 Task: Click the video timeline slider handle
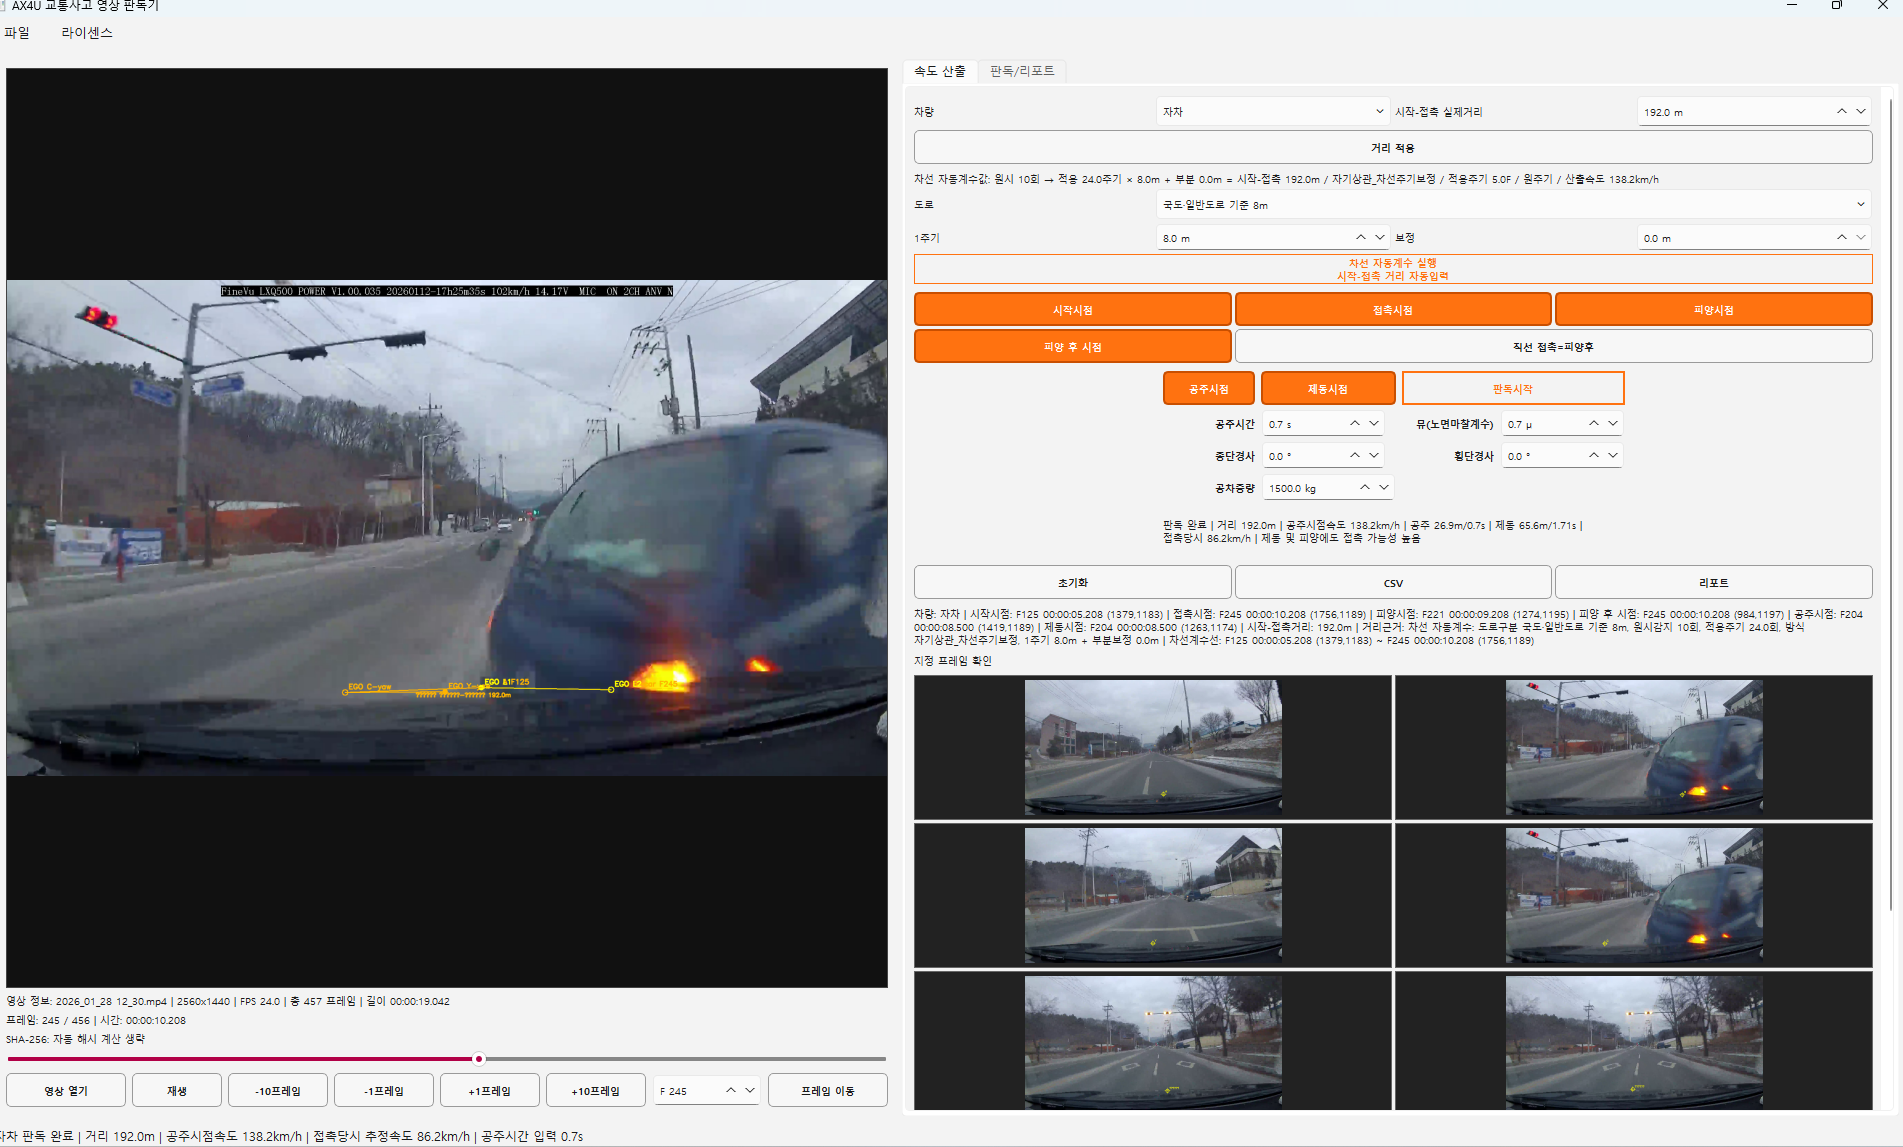pos(479,1059)
